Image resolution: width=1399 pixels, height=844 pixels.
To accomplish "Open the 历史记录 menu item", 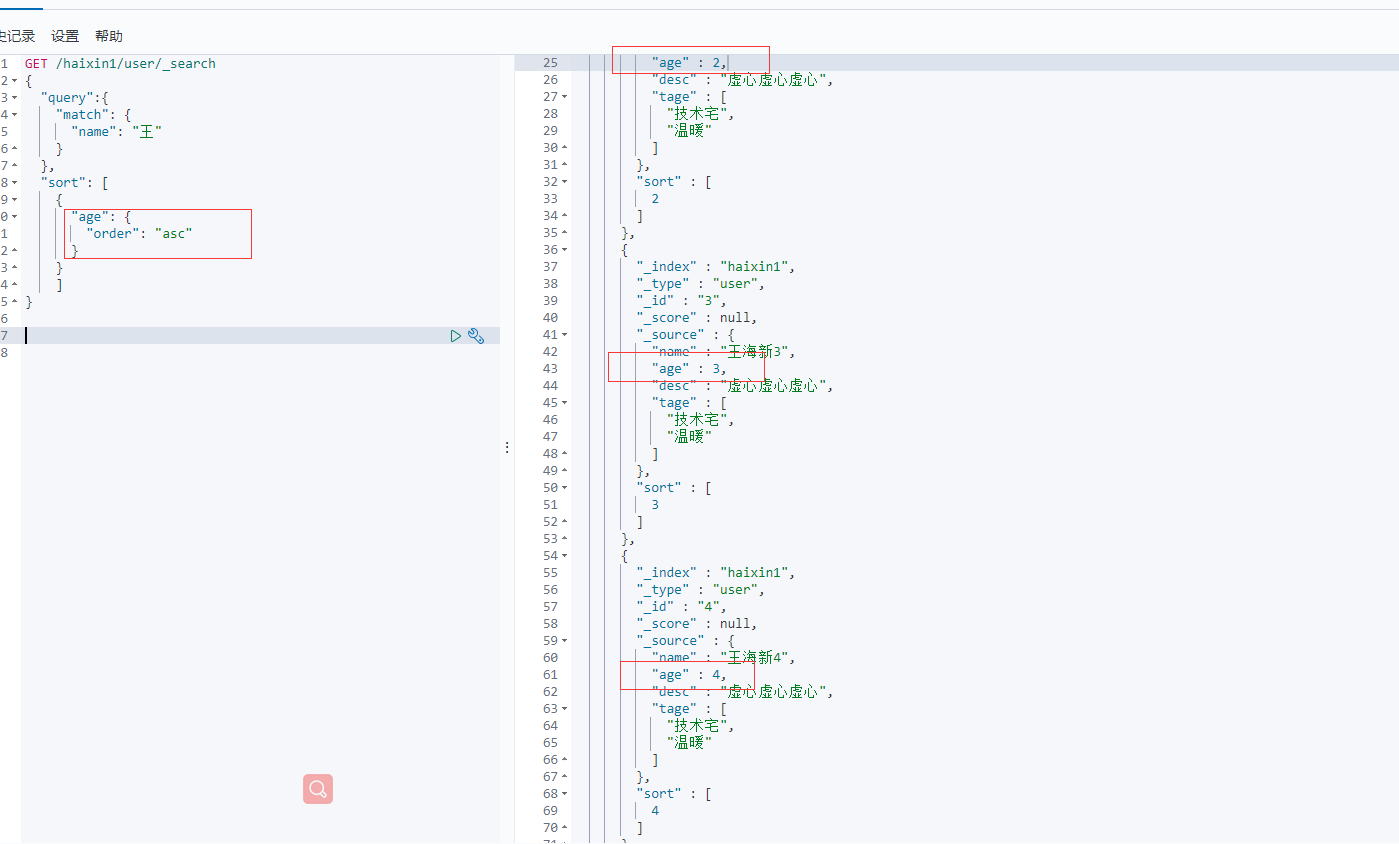I will pyautogui.click(x=16, y=36).
